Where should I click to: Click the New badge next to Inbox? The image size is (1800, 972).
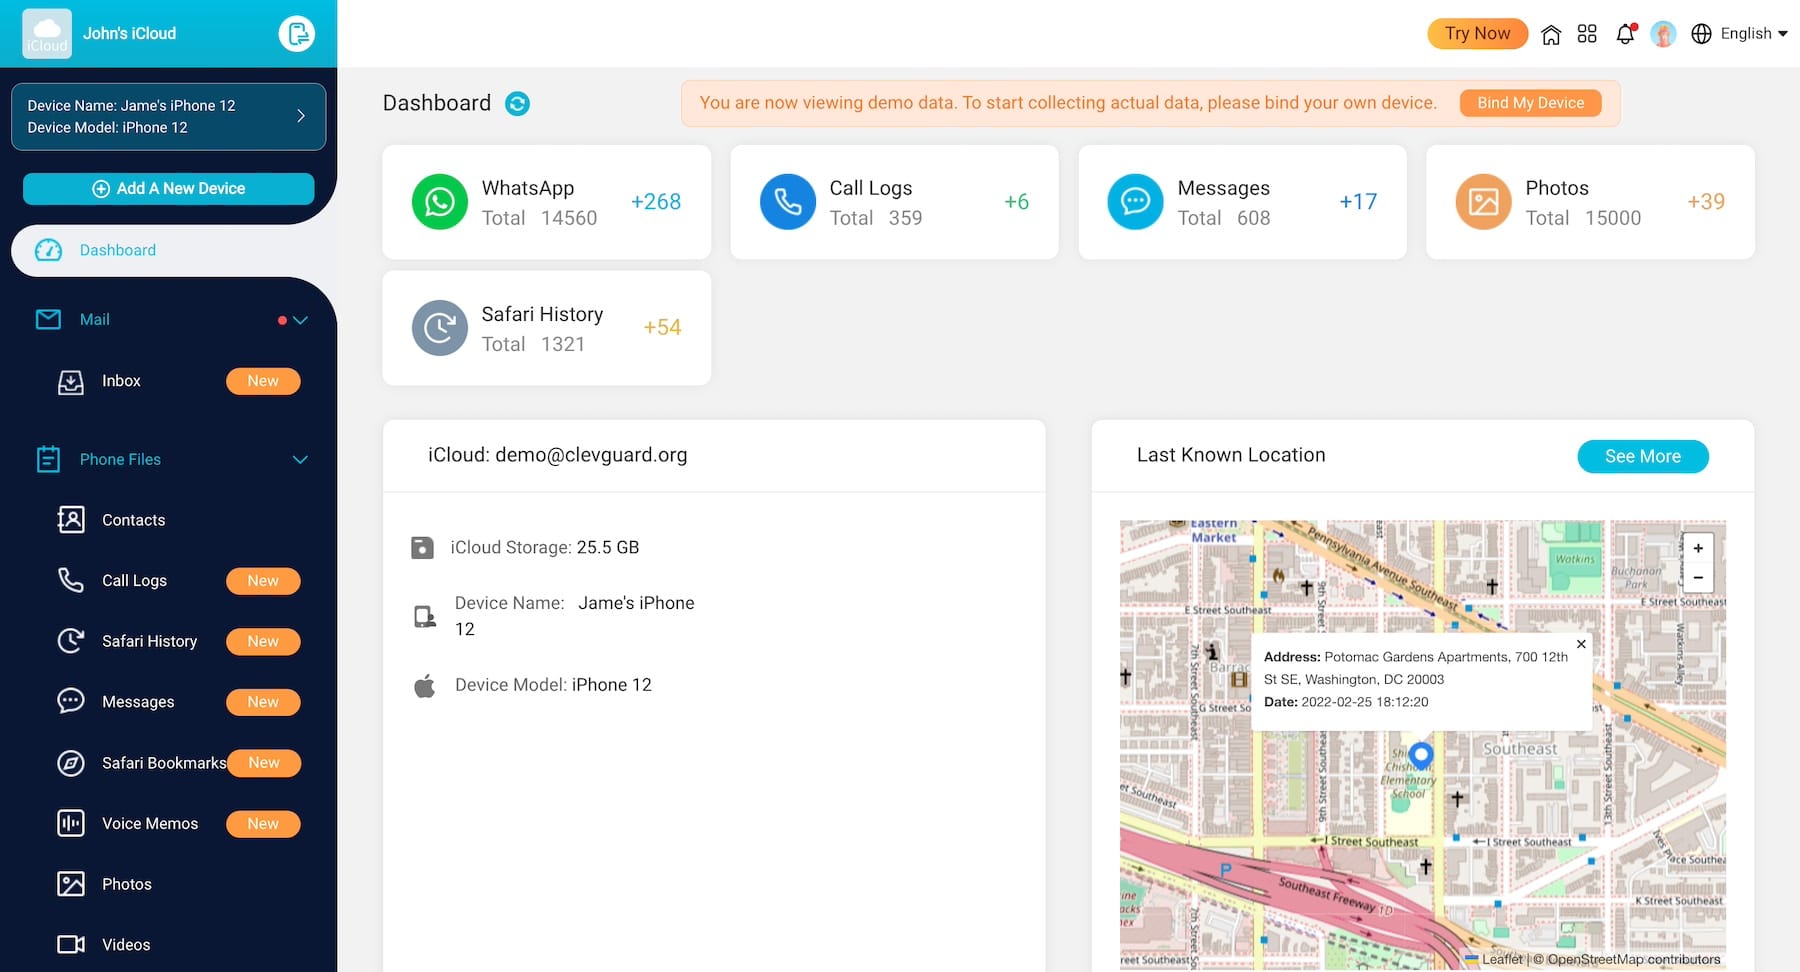pyautogui.click(x=263, y=381)
